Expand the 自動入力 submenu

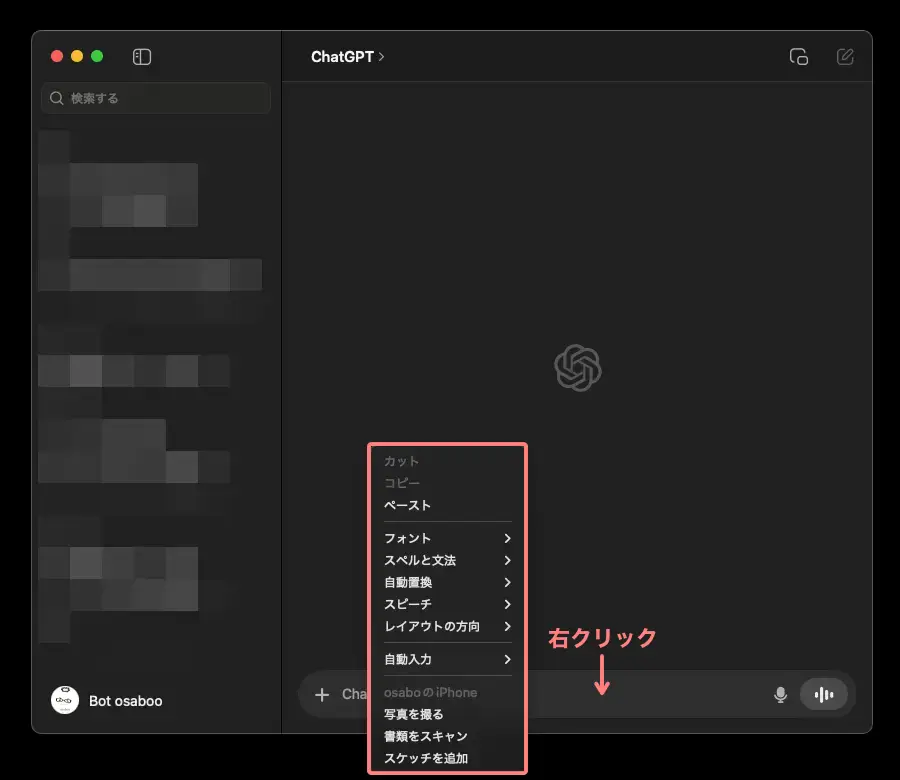pyautogui.click(x=447, y=659)
